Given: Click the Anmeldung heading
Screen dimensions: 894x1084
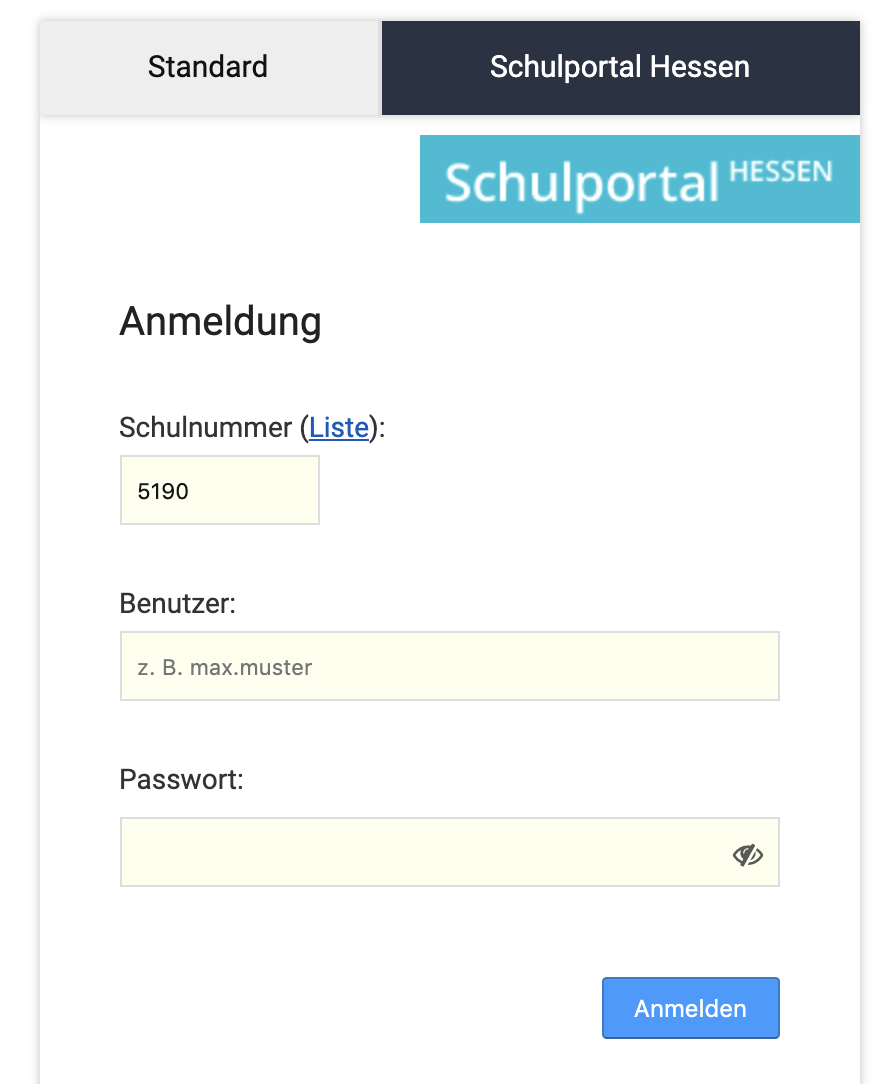Looking at the screenshot, I should [220, 322].
